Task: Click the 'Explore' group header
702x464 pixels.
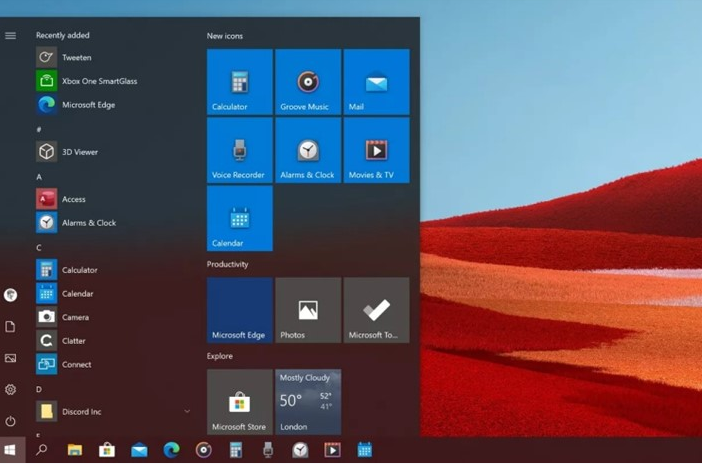Action: [220, 356]
